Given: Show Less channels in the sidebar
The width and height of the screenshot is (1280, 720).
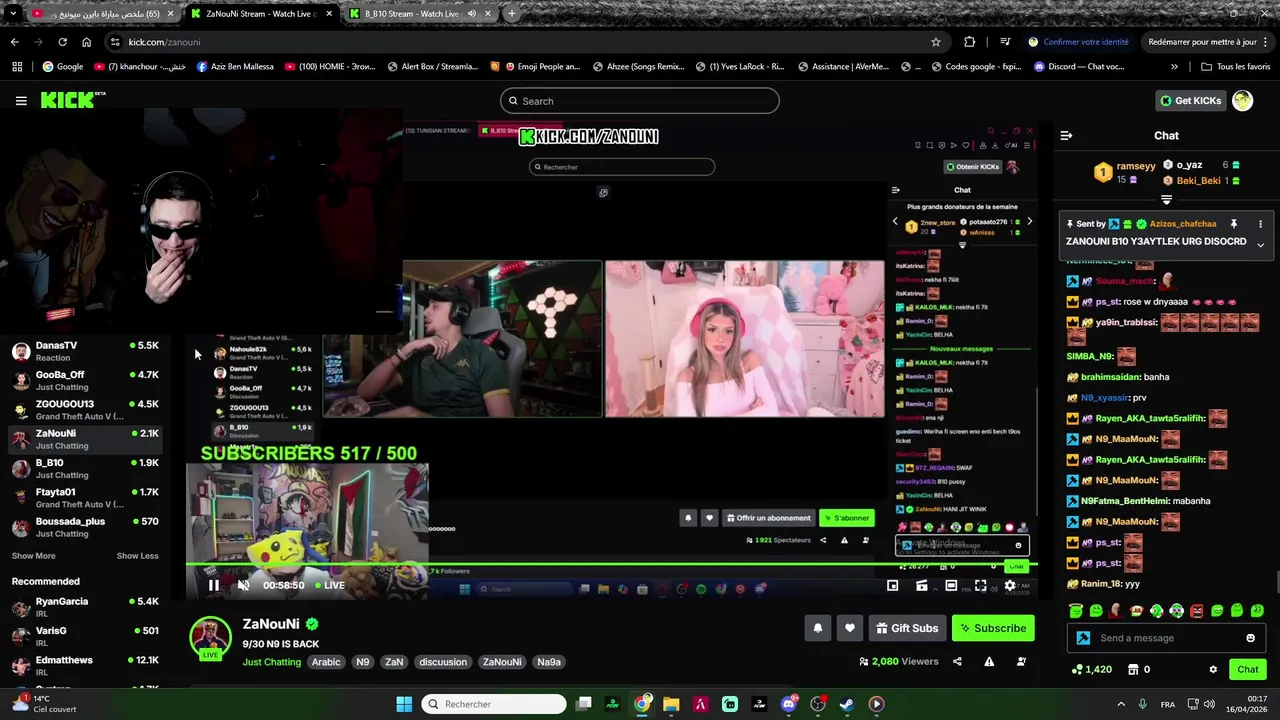Looking at the screenshot, I should [x=137, y=556].
